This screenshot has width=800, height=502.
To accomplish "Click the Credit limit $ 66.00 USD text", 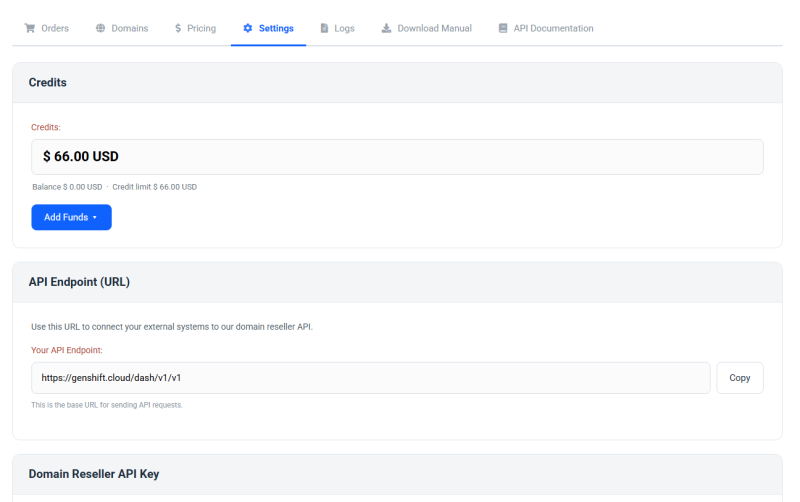I will point(155,187).
